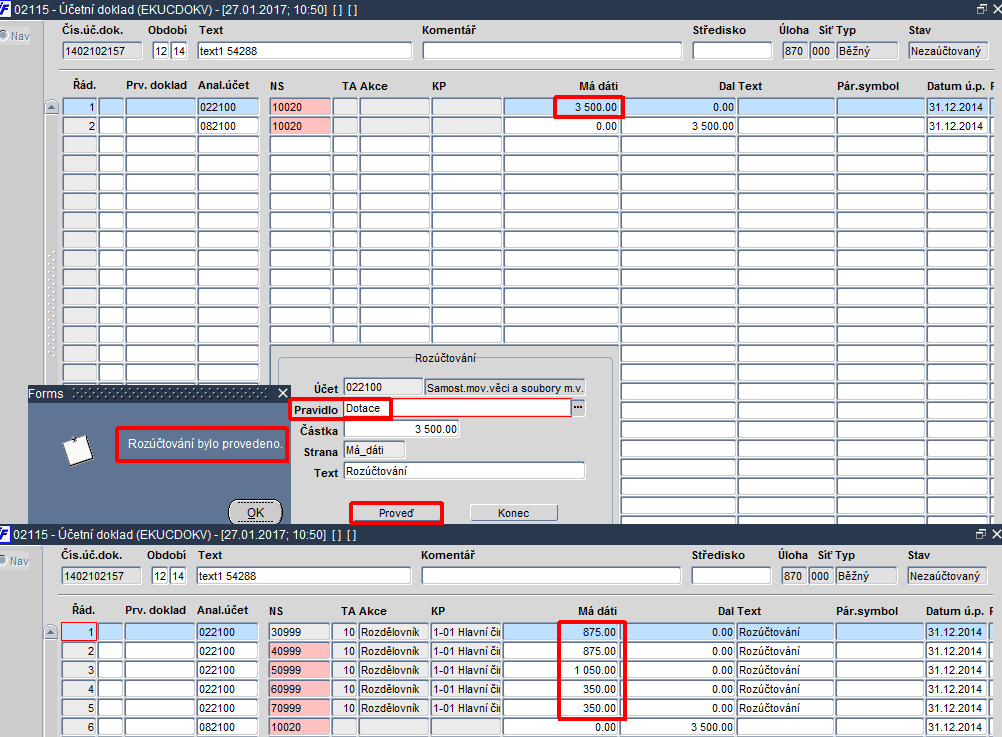Click the Komentář field in upper window
The image size is (1002, 737).
(552, 50)
